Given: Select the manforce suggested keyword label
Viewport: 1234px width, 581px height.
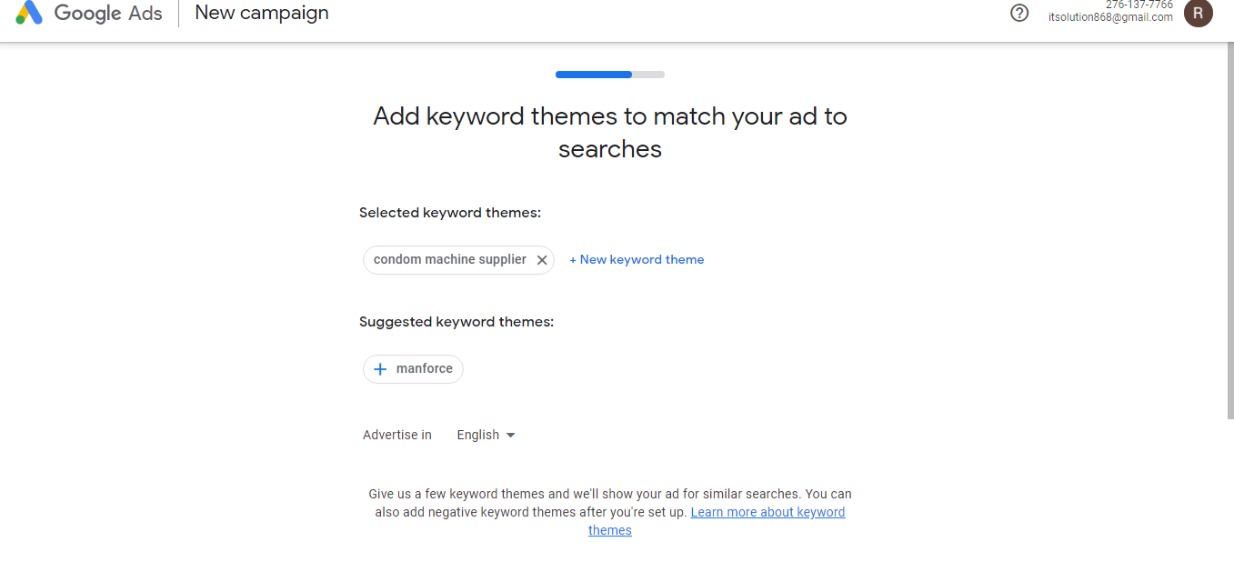Looking at the screenshot, I should 424,369.
